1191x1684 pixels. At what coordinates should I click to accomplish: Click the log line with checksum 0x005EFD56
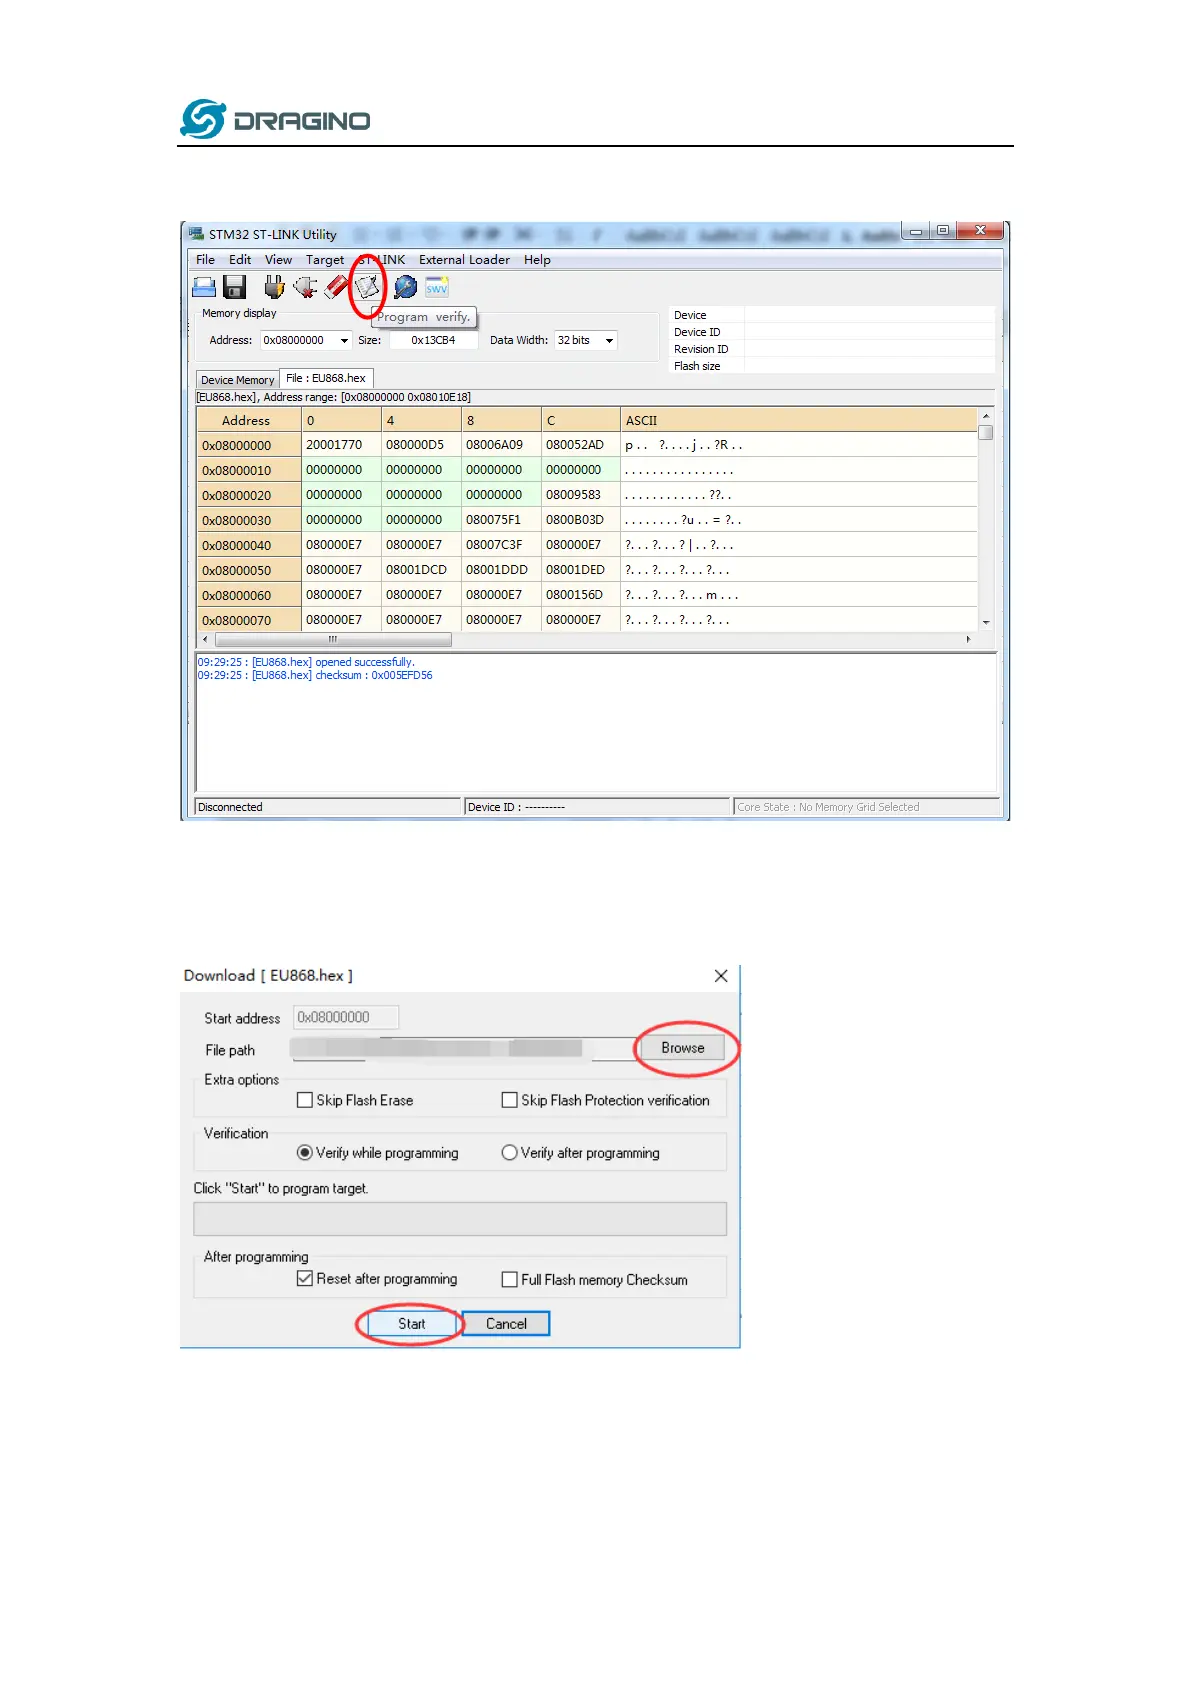click(x=315, y=676)
